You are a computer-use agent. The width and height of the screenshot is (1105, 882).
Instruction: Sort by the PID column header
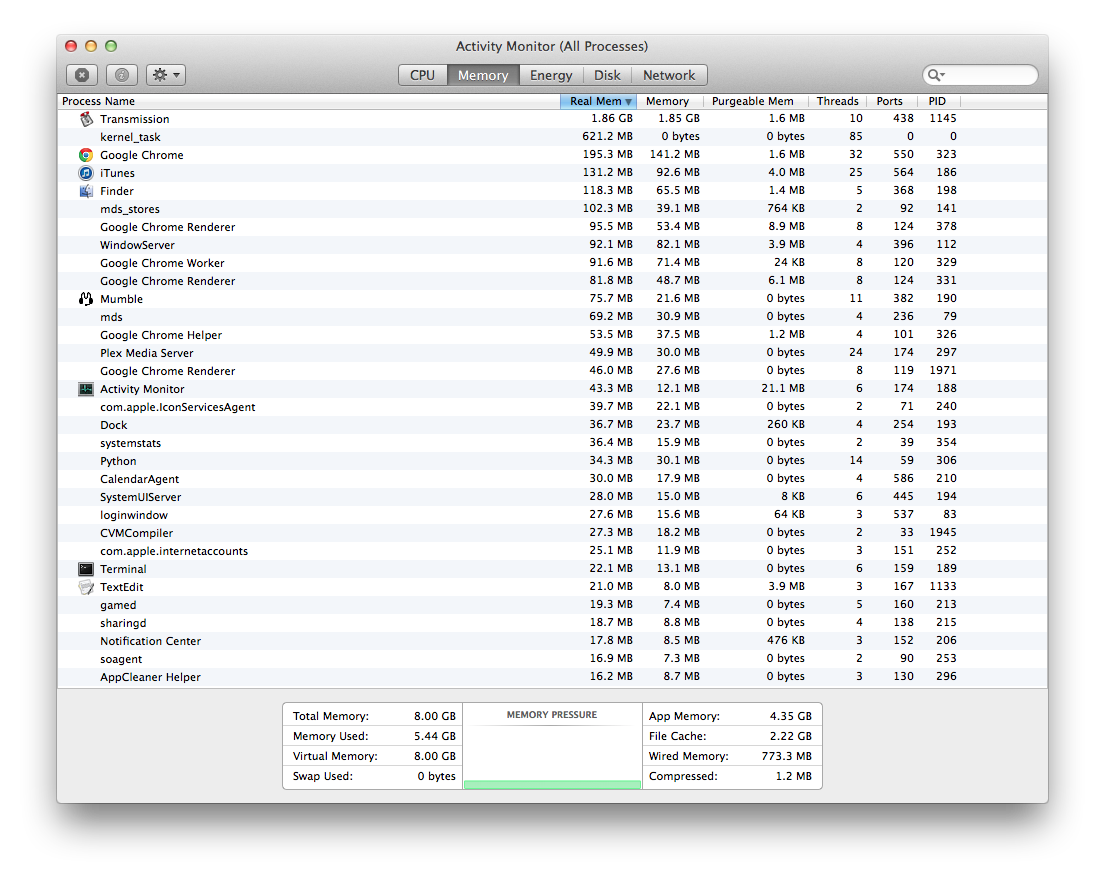pyautogui.click(x=937, y=101)
